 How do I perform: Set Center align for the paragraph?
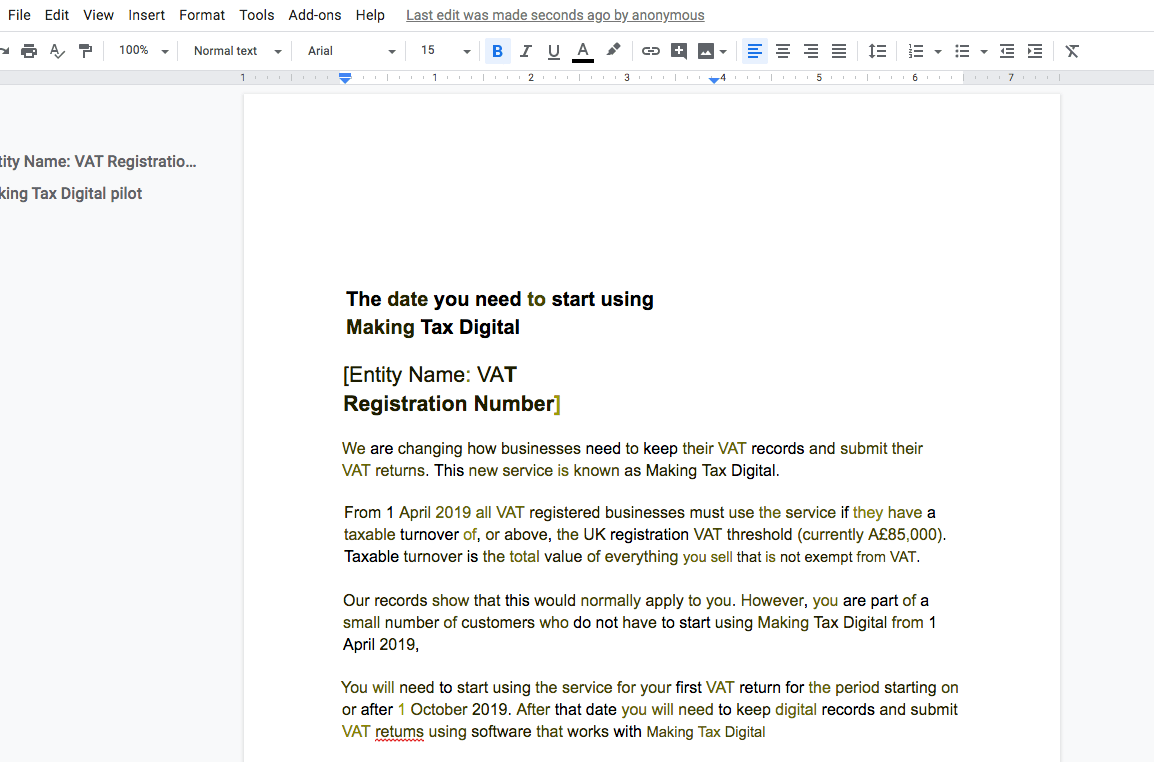click(x=783, y=51)
